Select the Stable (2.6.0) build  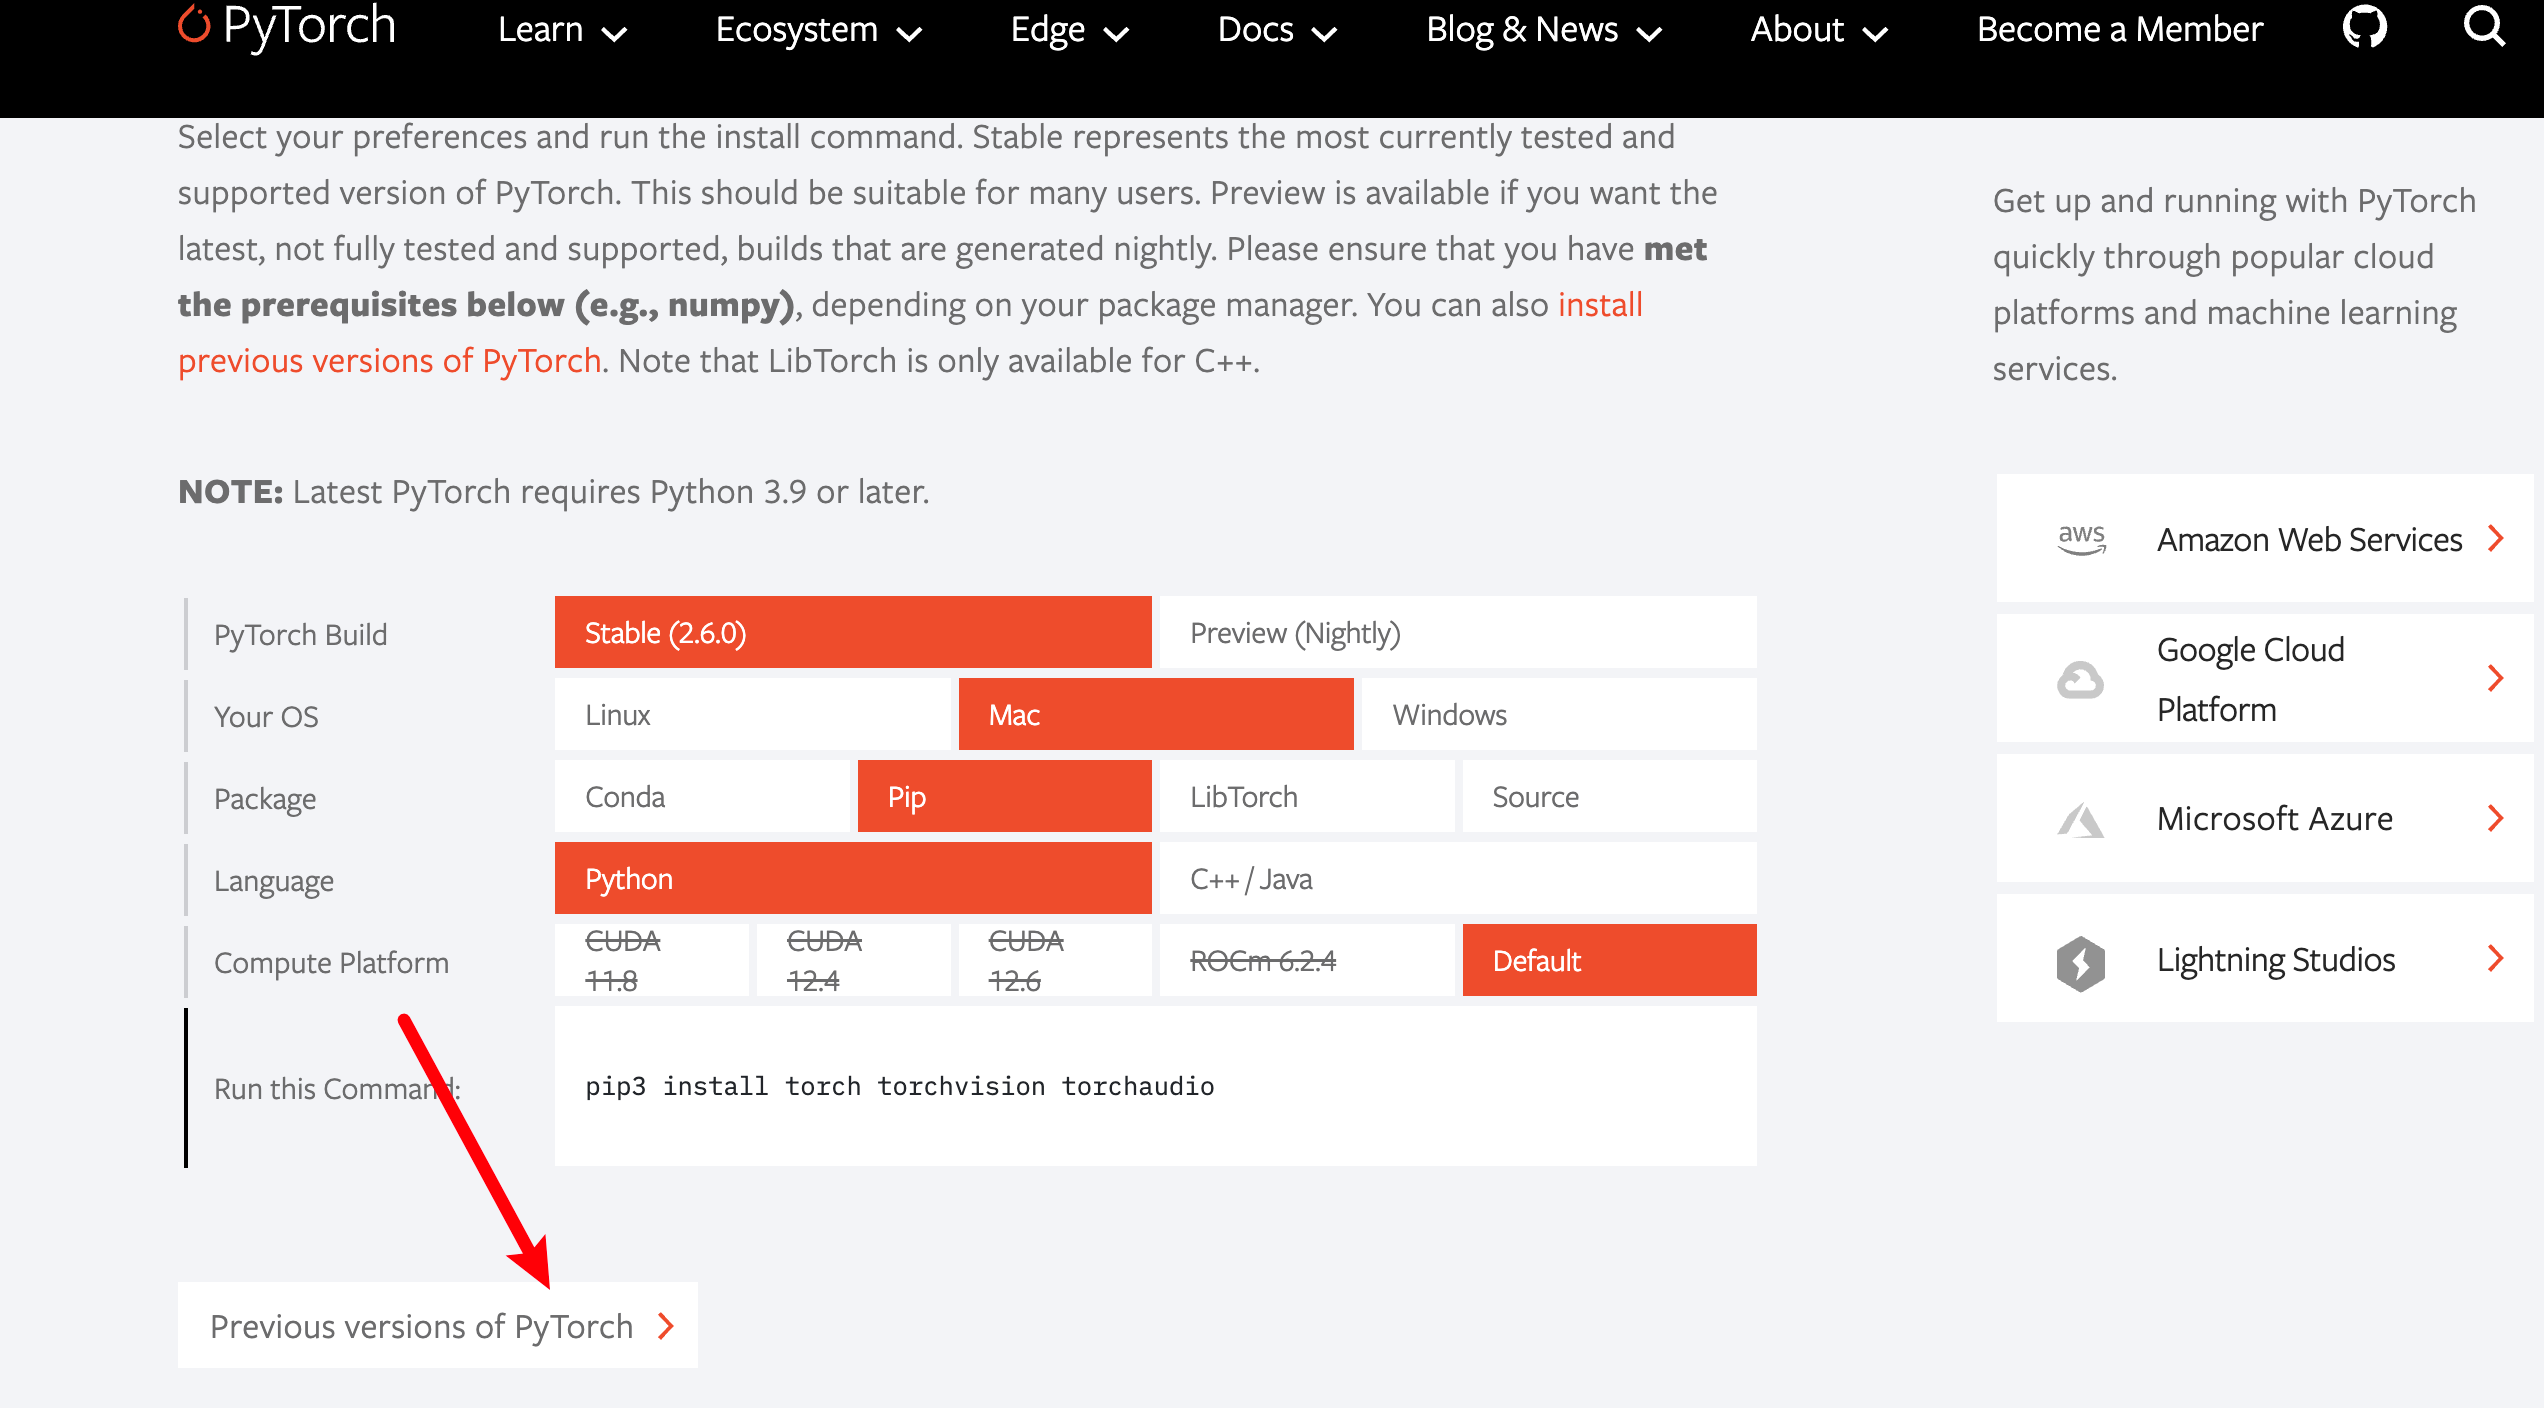point(853,632)
